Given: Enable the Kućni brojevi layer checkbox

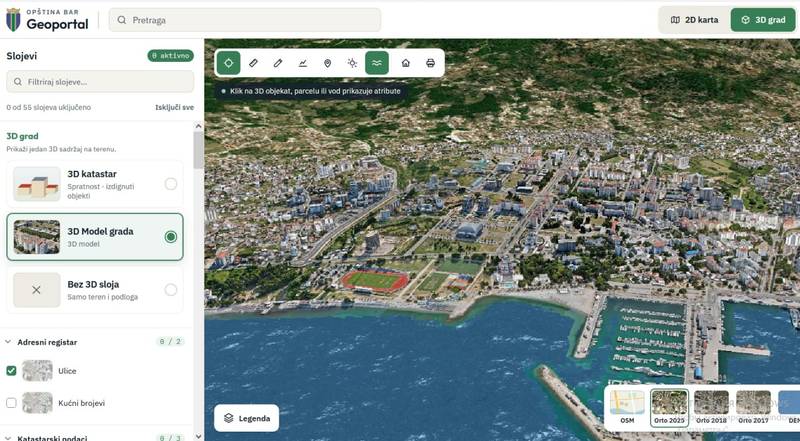Looking at the screenshot, I should tap(11, 403).
